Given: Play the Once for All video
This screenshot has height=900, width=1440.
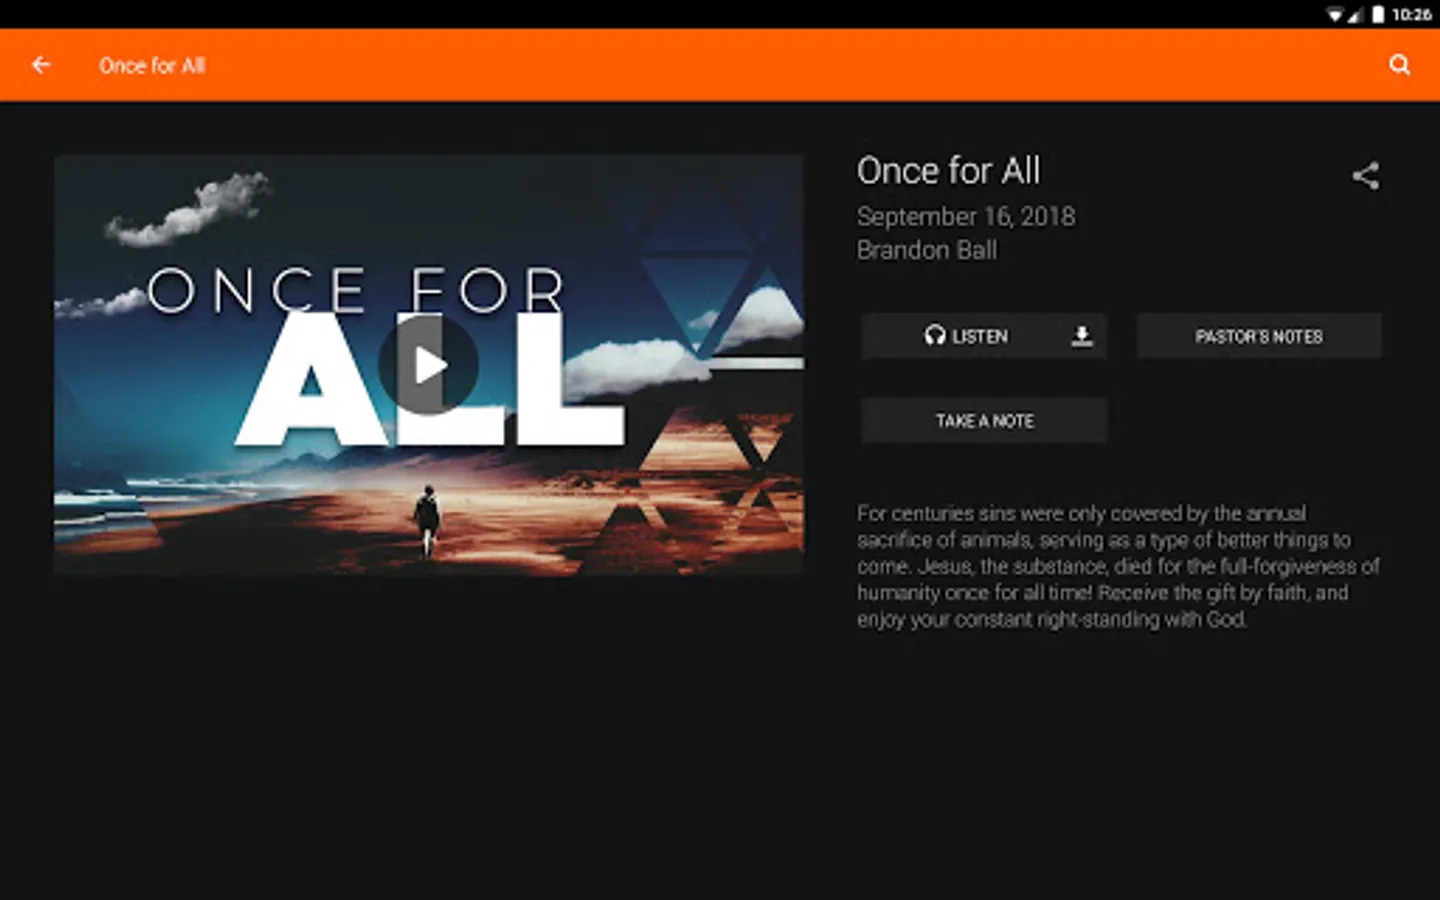Looking at the screenshot, I should [429, 366].
